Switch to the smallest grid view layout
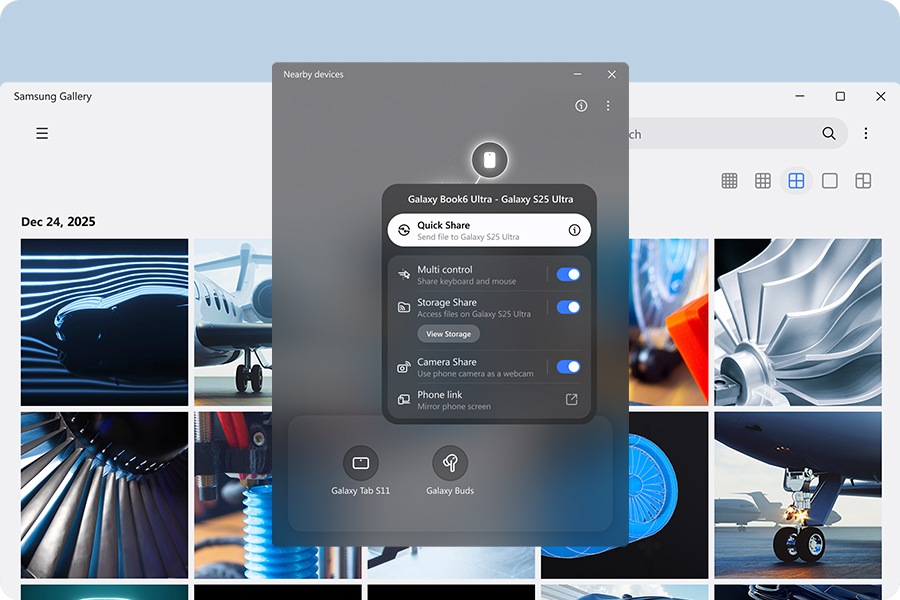This screenshot has width=900, height=600. [730, 181]
